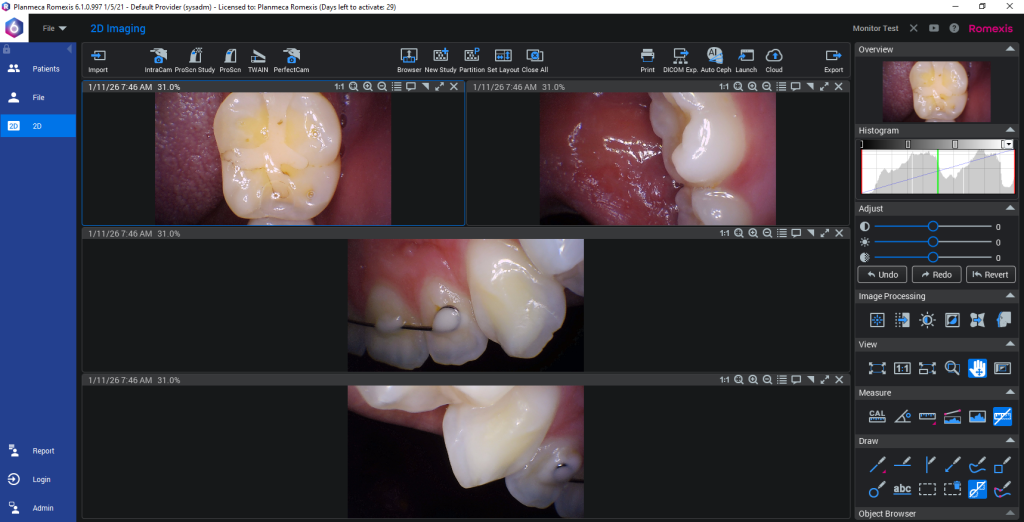
Task: Toggle the 1:1 view mode in View panel
Action: 902,368
